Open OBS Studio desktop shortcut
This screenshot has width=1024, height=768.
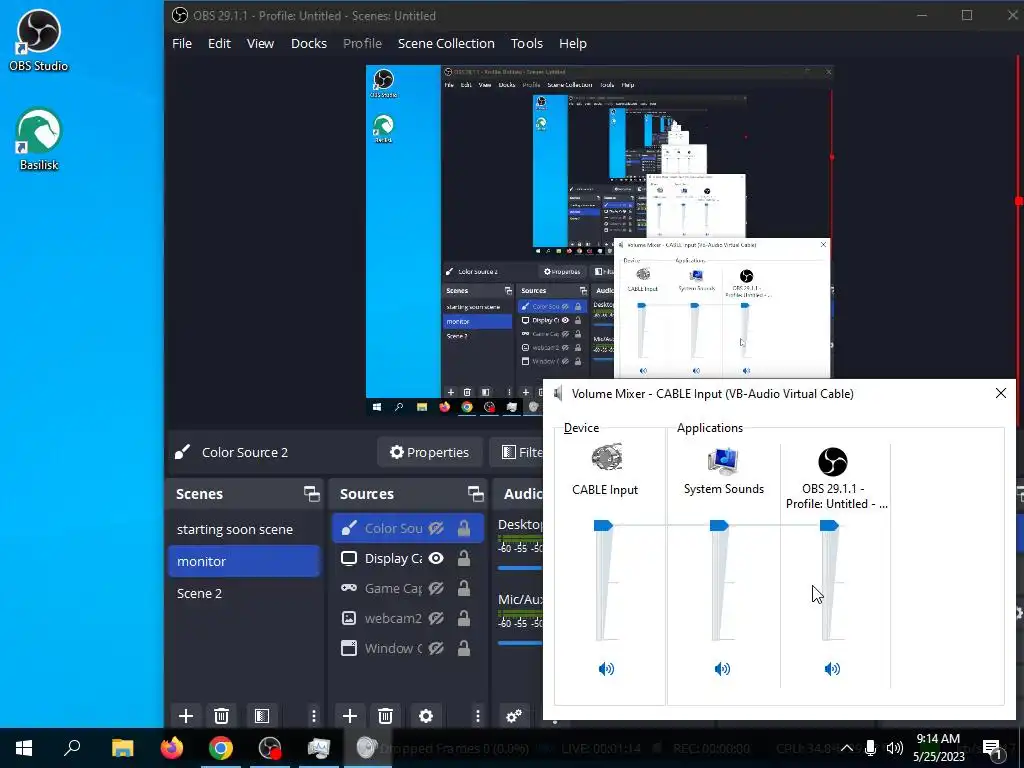(x=39, y=40)
